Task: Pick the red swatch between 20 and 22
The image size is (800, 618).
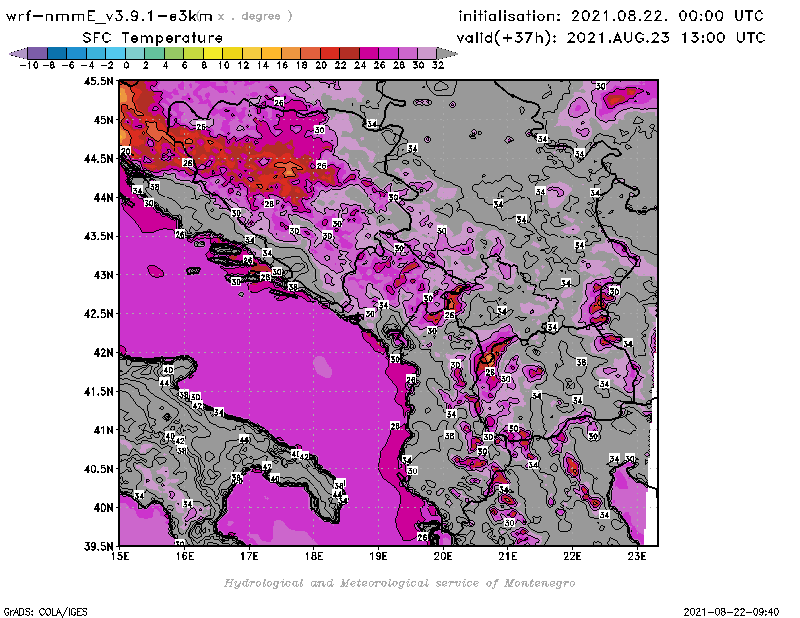Action: [329, 53]
